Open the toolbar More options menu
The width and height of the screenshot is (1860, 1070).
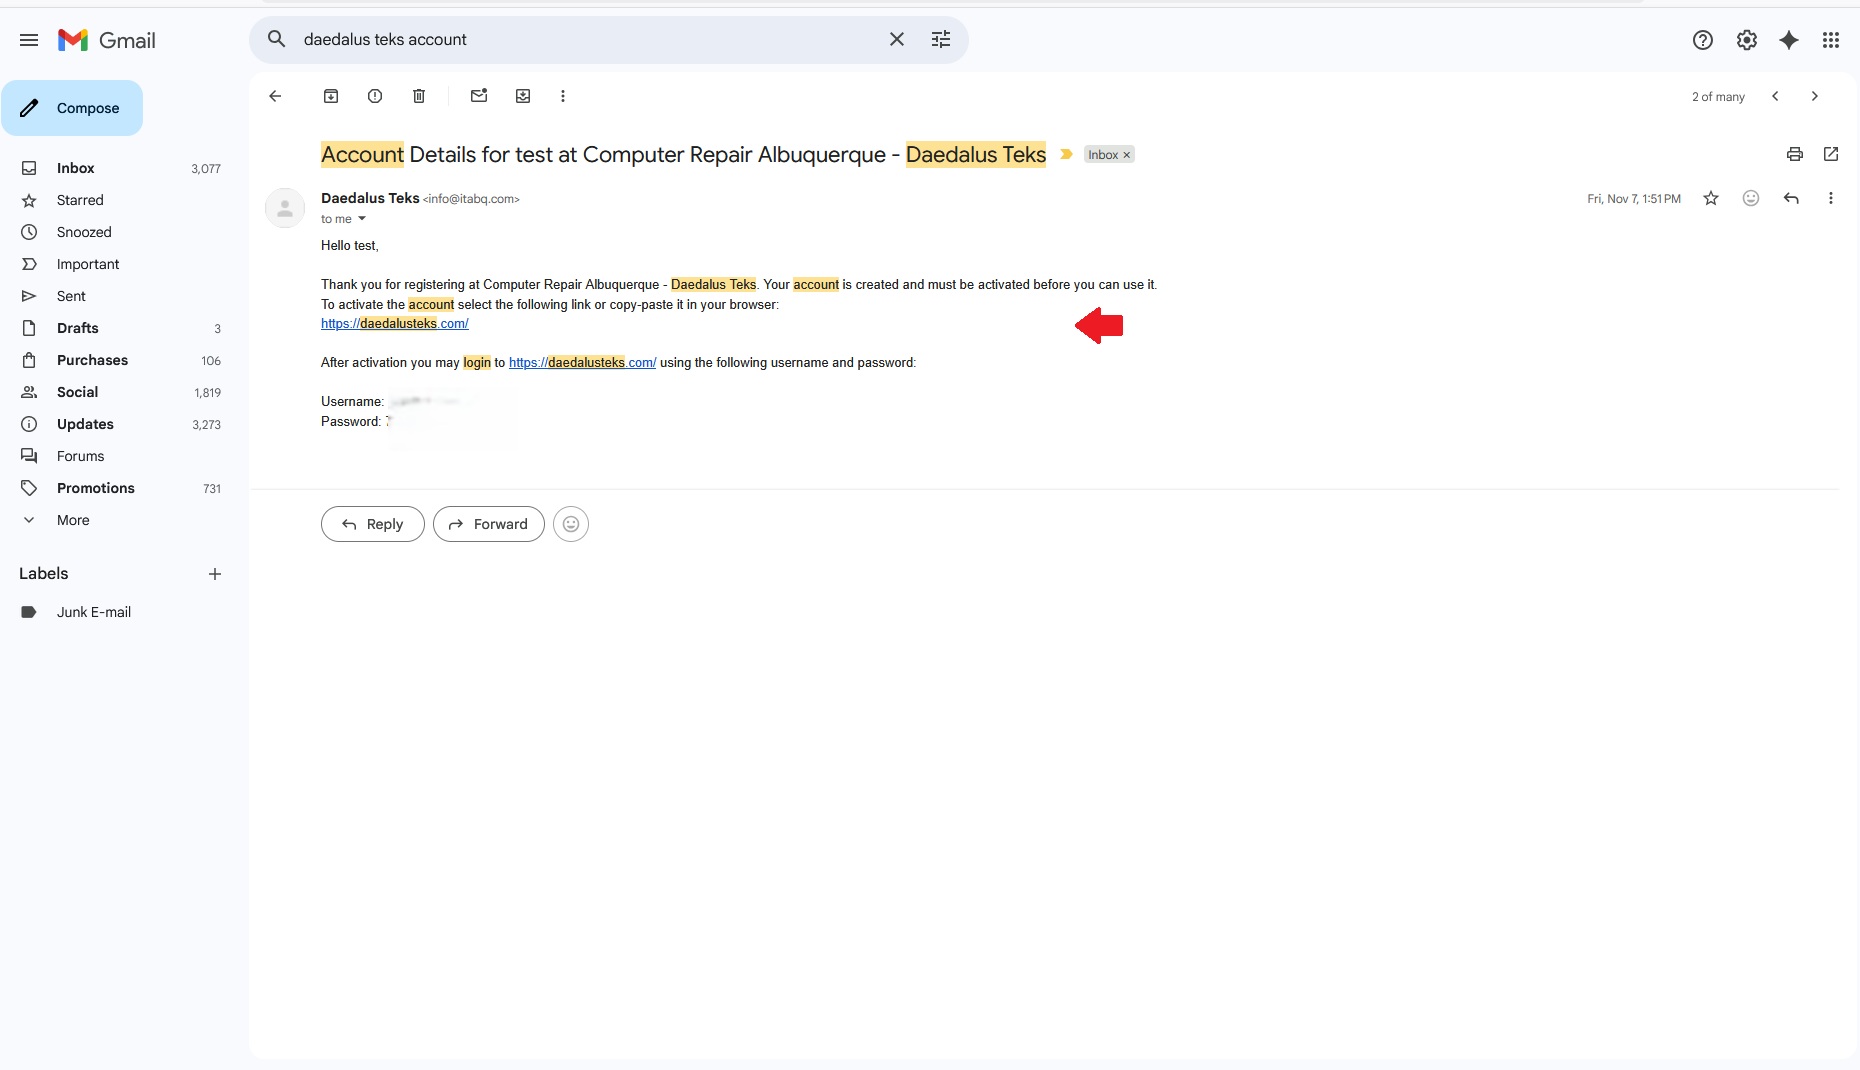pyautogui.click(x=563, y=96)
